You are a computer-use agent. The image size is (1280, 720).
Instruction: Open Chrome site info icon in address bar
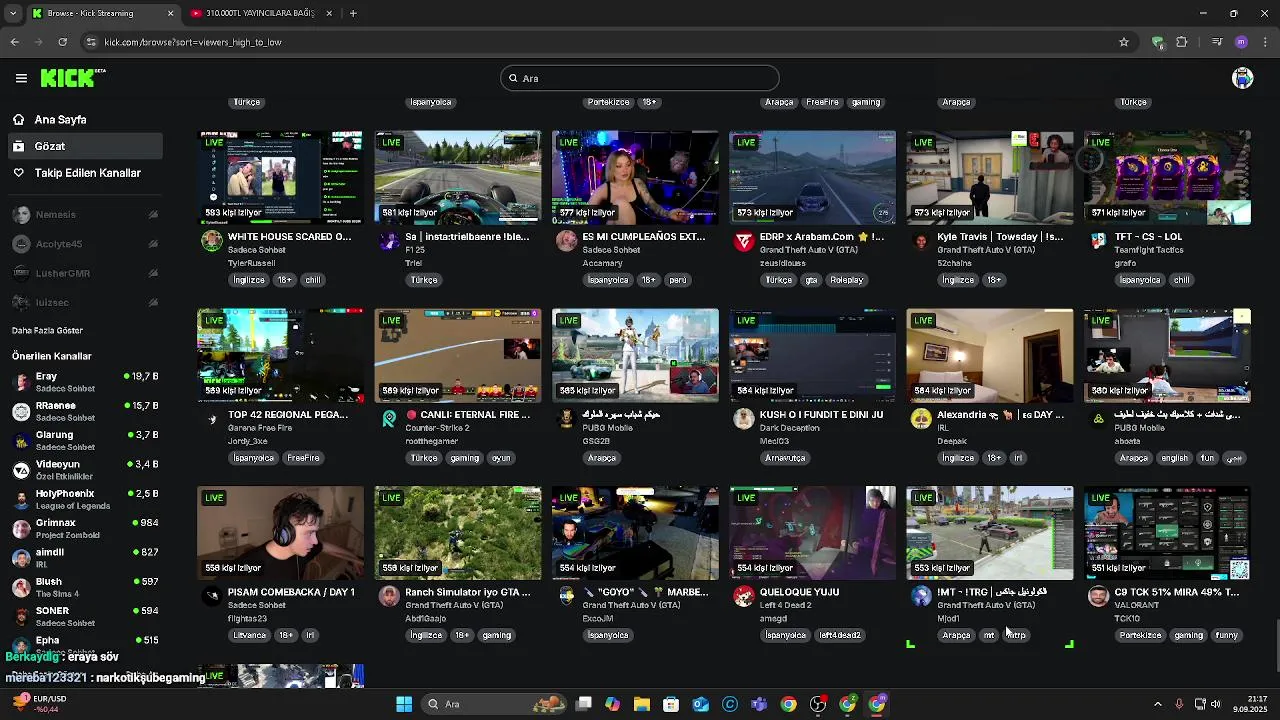[x=92, y=42]
